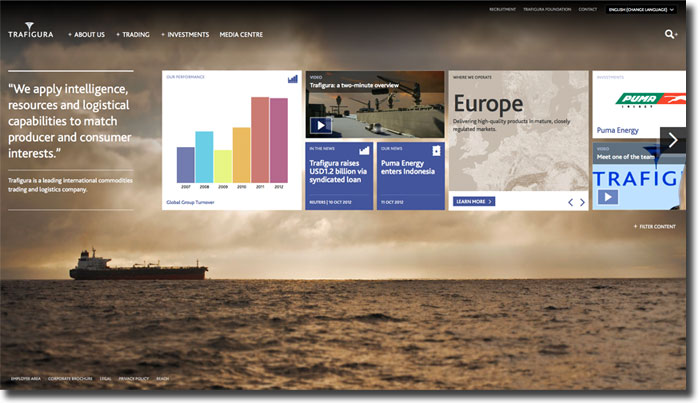700x403 pixels.
Task: Click document icon on Puma Energy news tile
Action: tap(436, 151)
